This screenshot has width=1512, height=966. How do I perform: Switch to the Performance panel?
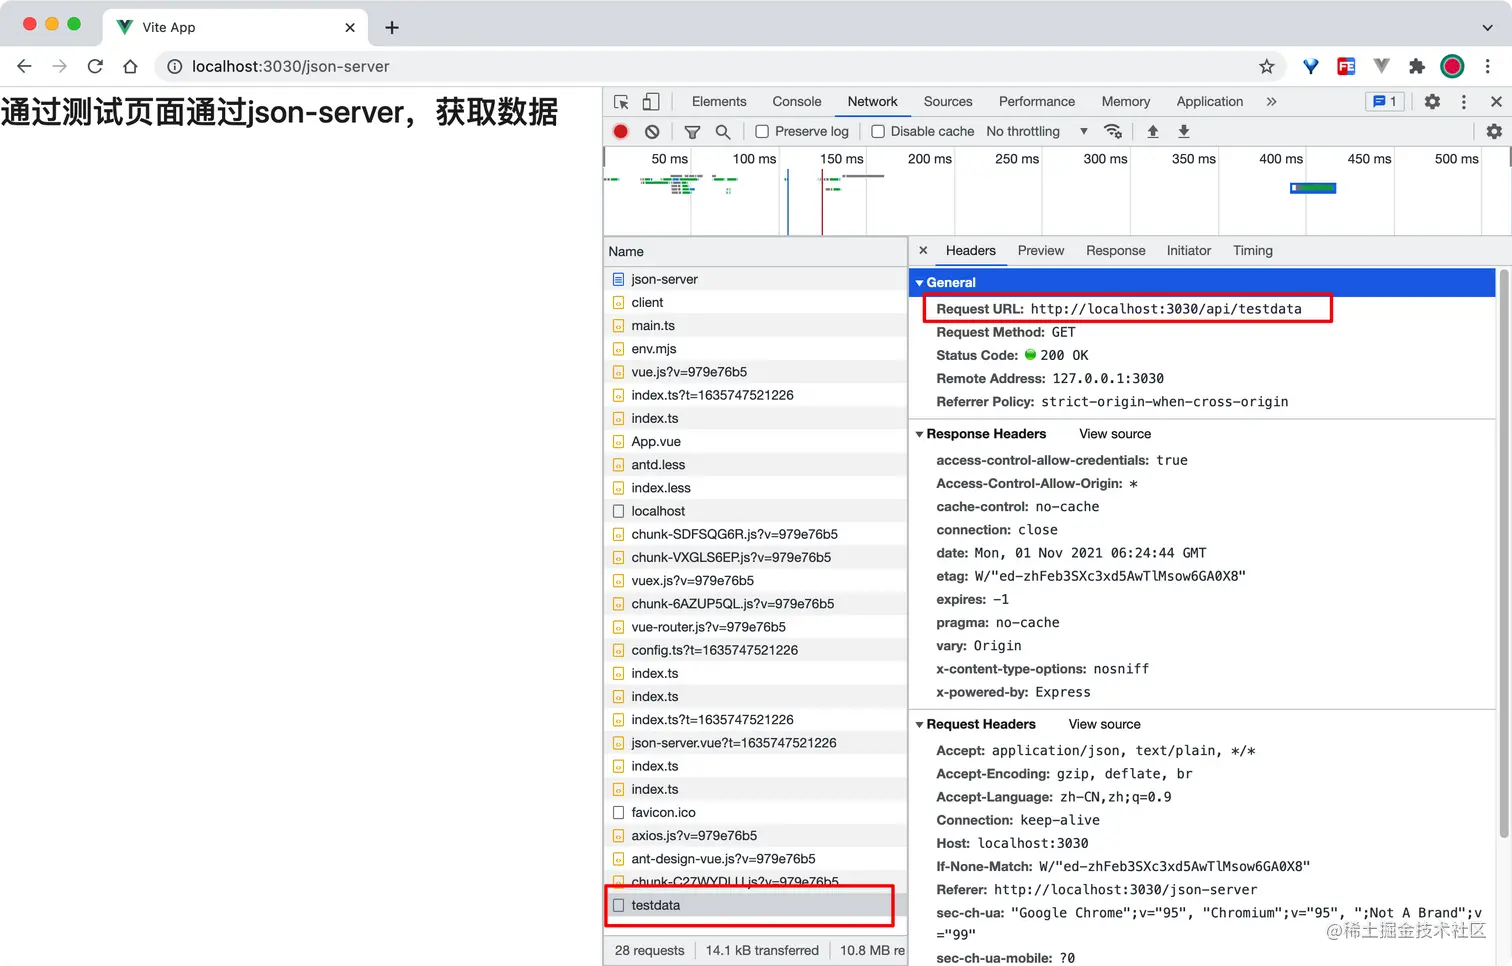(x=1037, y=102)
